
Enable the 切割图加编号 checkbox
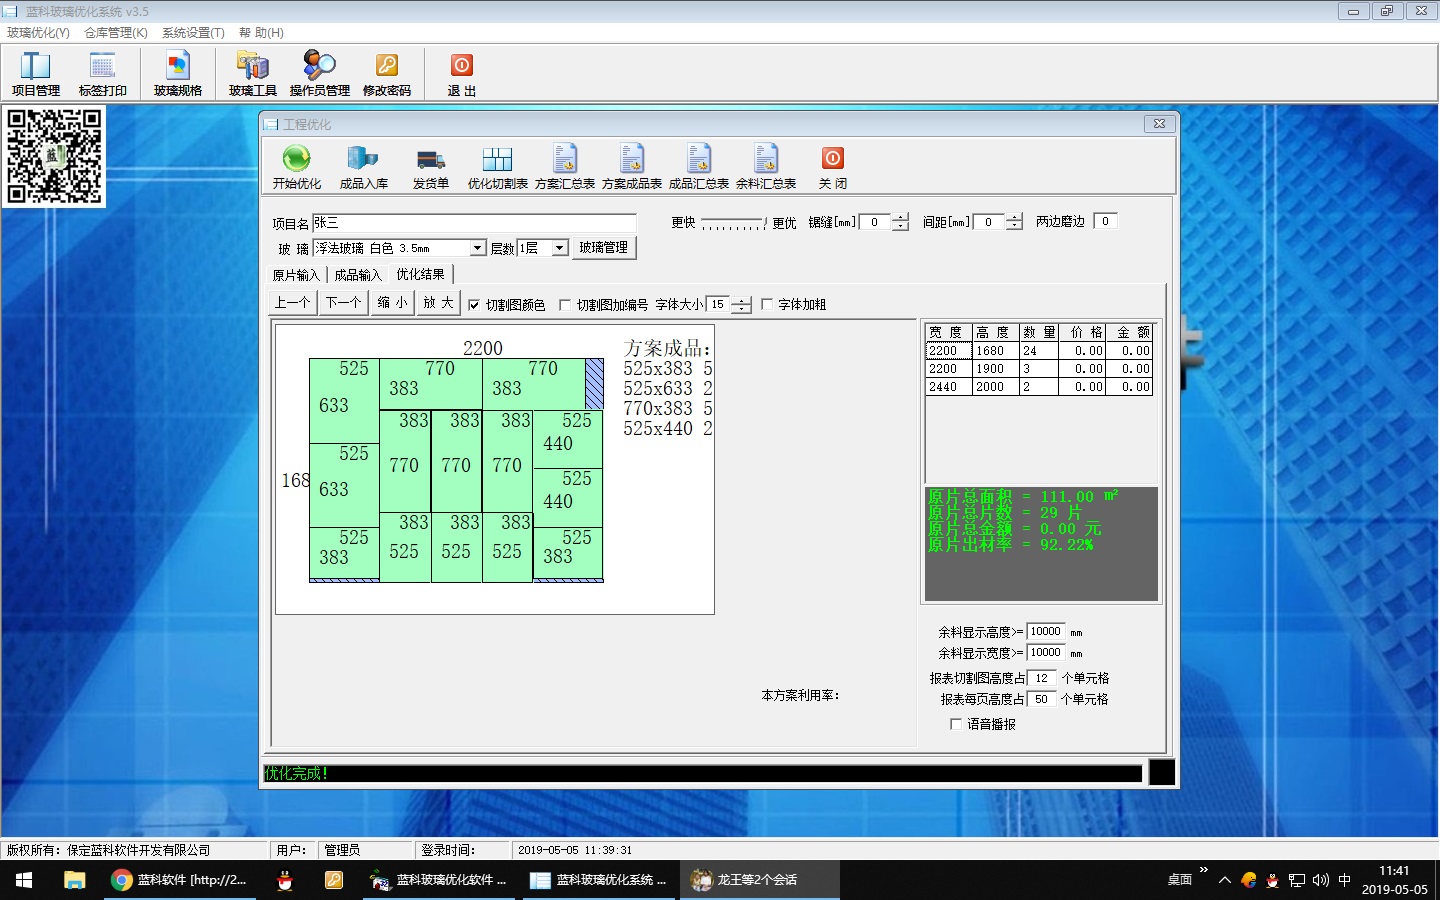coord(565,305)
